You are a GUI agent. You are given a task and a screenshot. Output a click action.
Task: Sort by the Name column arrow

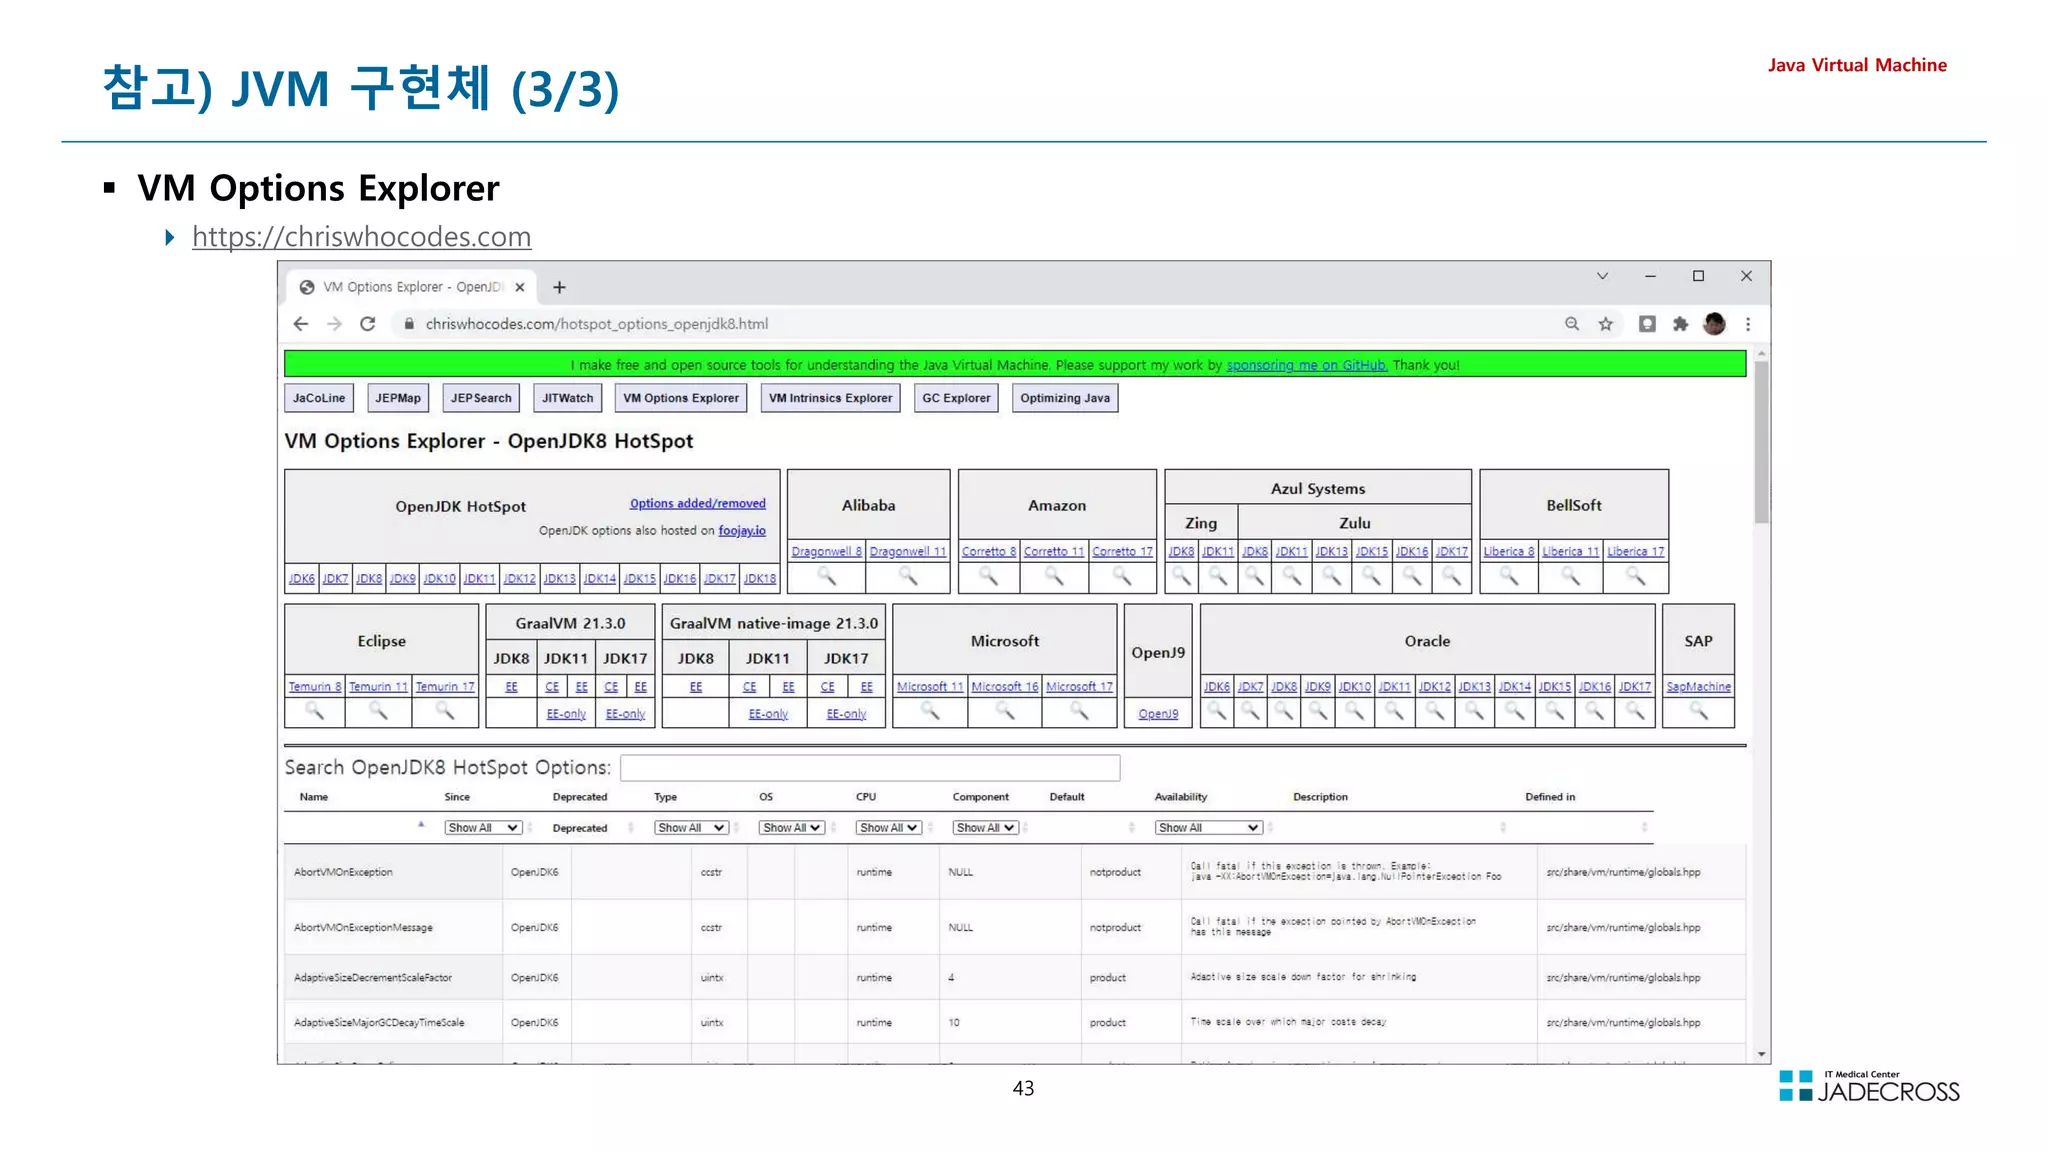pyautogui.click(x=421, y=825)
